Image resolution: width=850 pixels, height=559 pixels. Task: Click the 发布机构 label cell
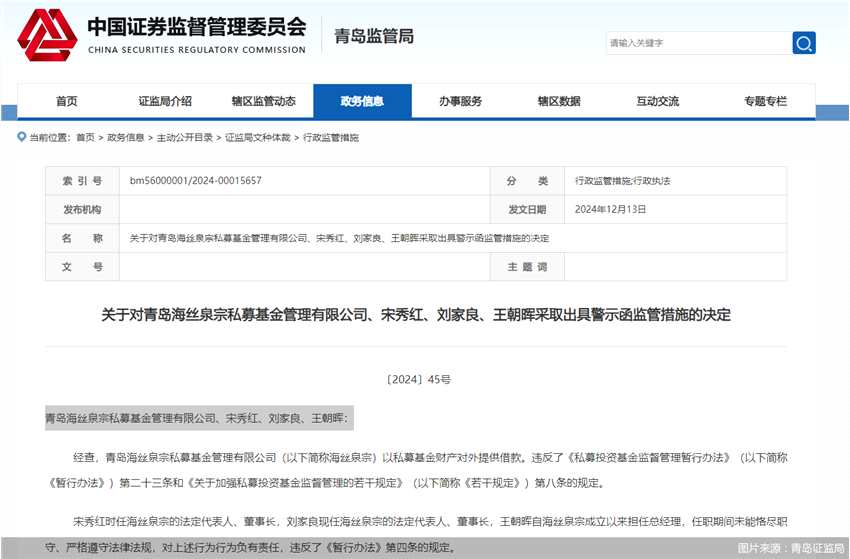pyautogui.click(x=82, y=210)
